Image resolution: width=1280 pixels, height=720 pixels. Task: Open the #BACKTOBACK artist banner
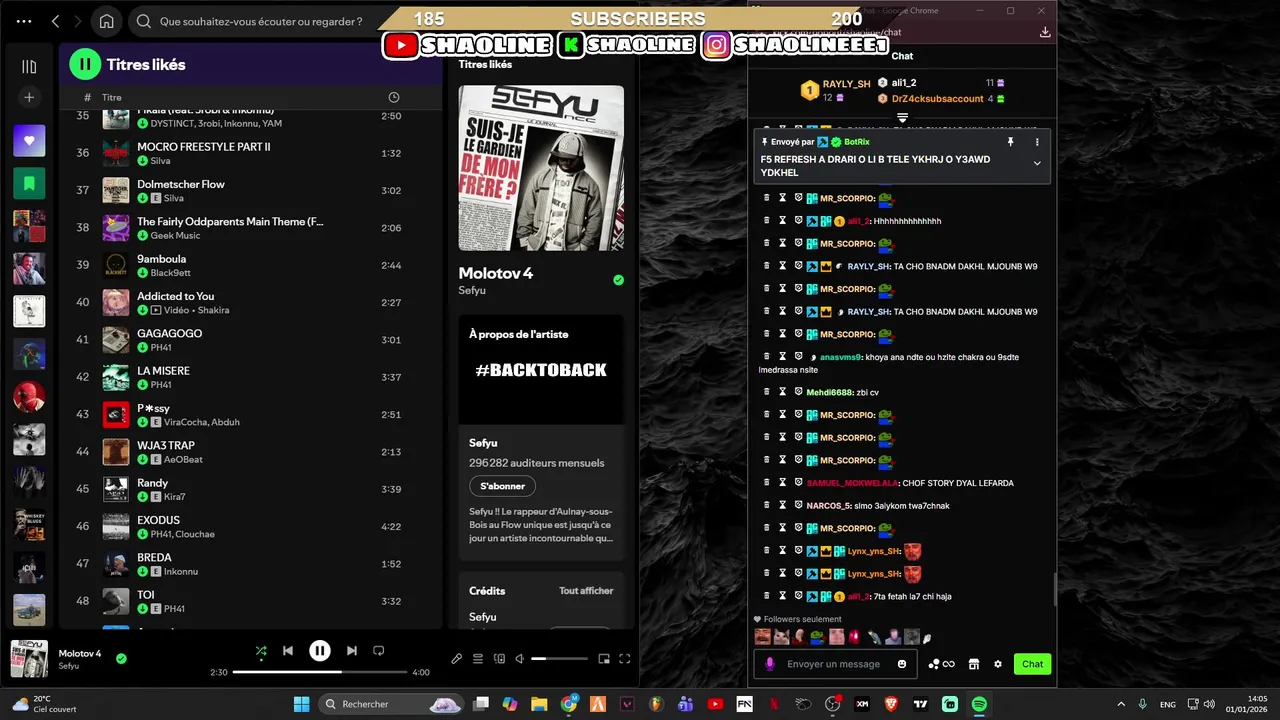click(x=541, y=370)
